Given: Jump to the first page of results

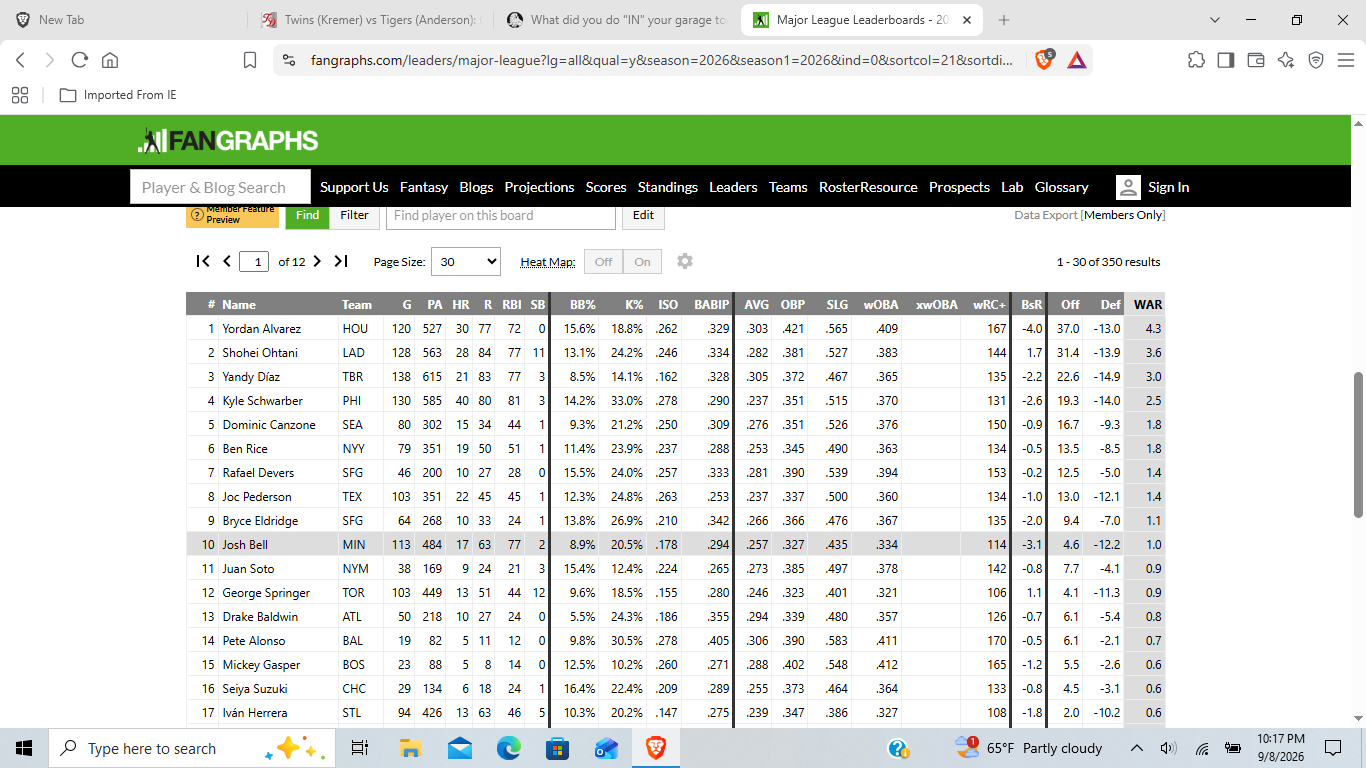Looking at the screenshot, I should point(203,261).
